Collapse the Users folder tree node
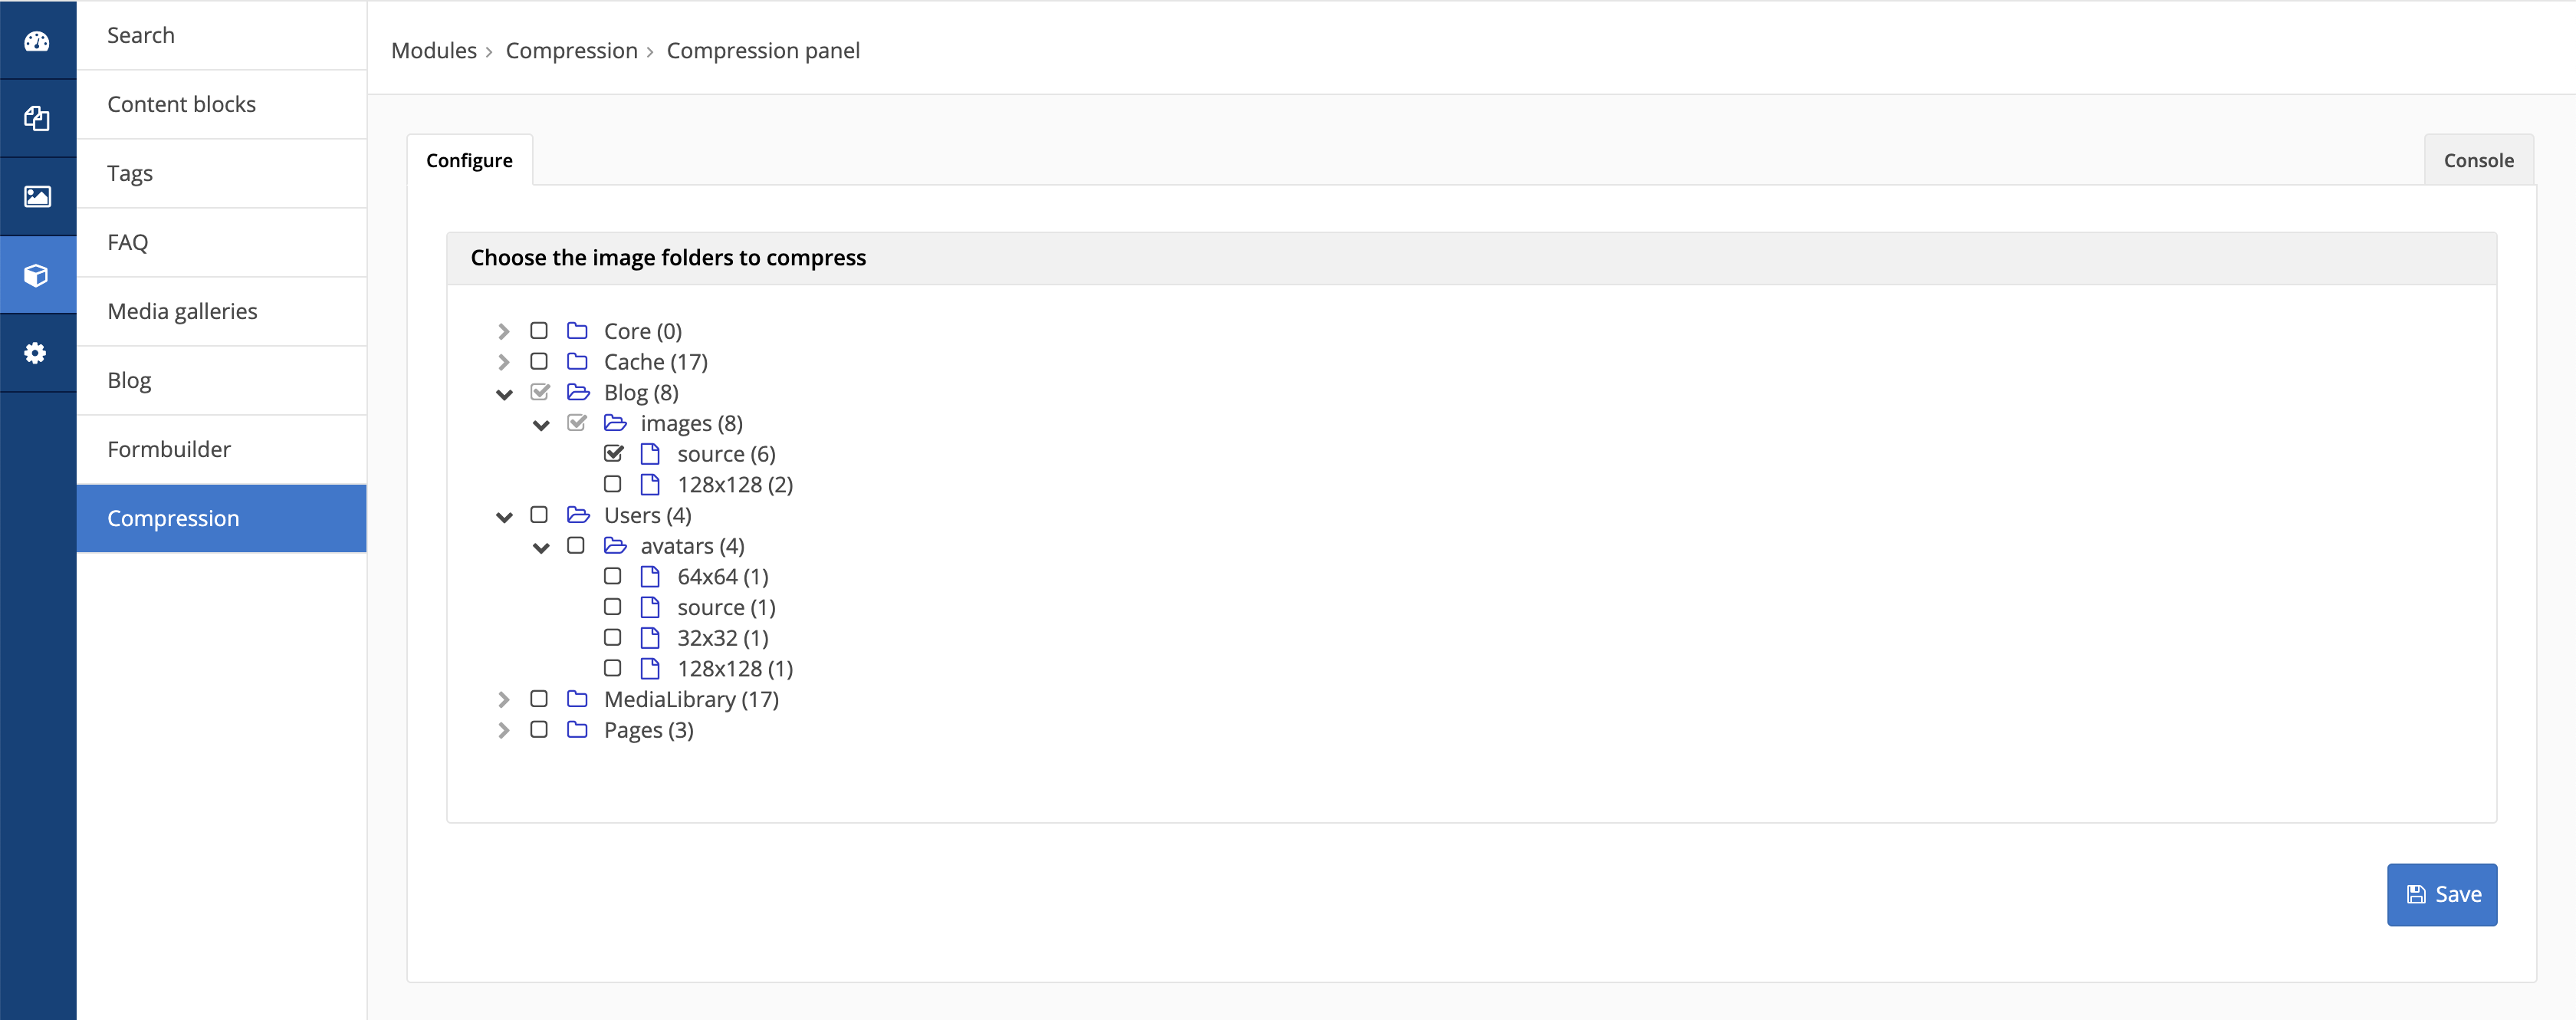 click(x=504, y=514)
